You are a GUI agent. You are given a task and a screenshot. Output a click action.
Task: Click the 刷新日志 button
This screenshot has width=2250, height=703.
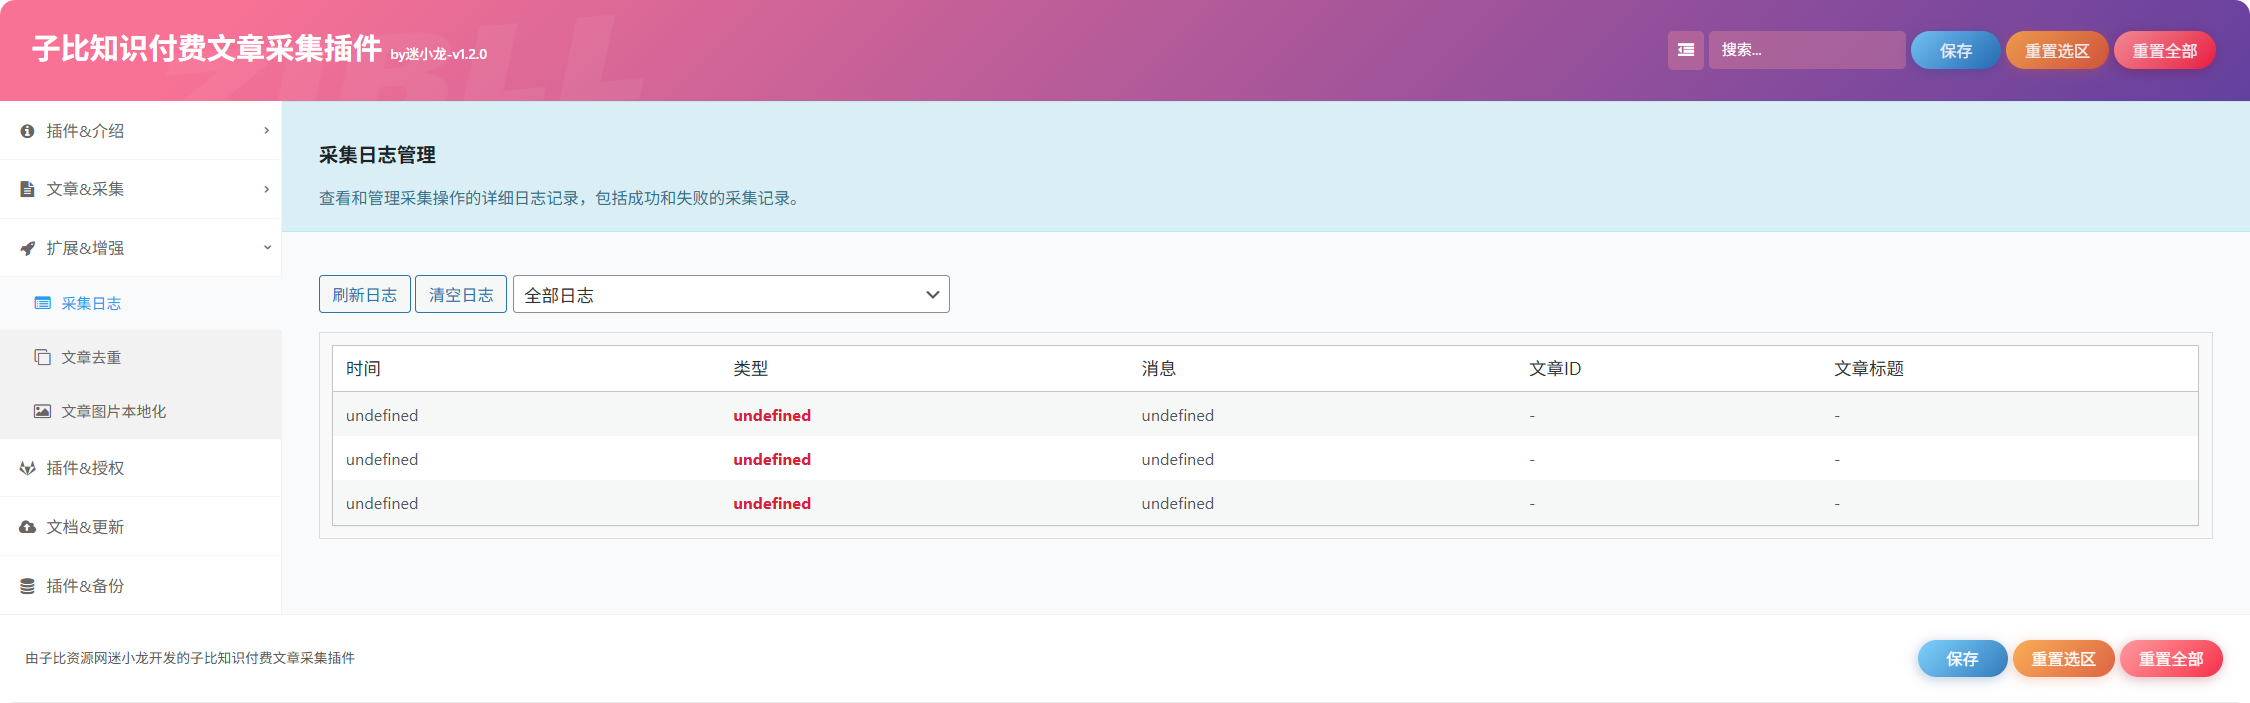[365, 294]
